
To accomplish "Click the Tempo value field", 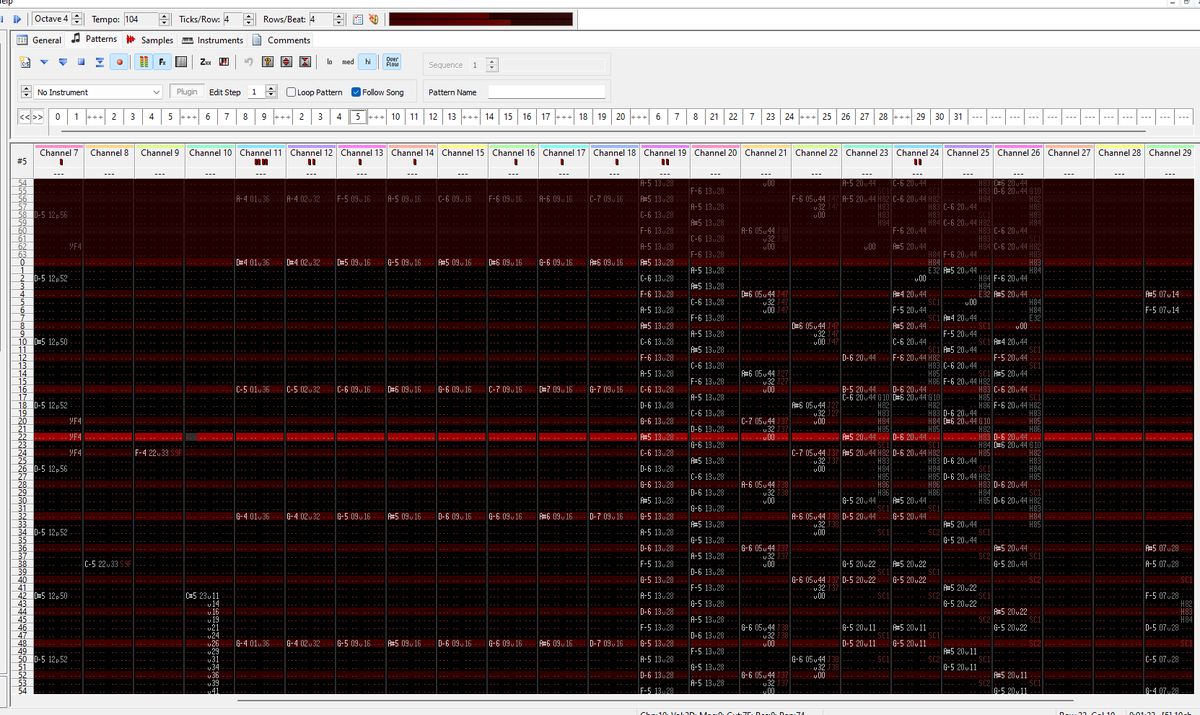I will pos(140,19).
